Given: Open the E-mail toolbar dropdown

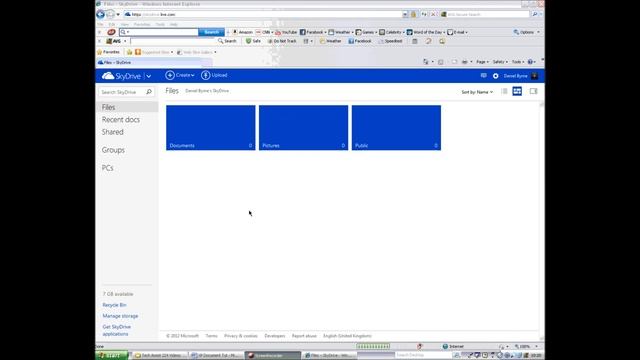Looking at the screenshot, I should pyautogui.click(x=458, y=32).
